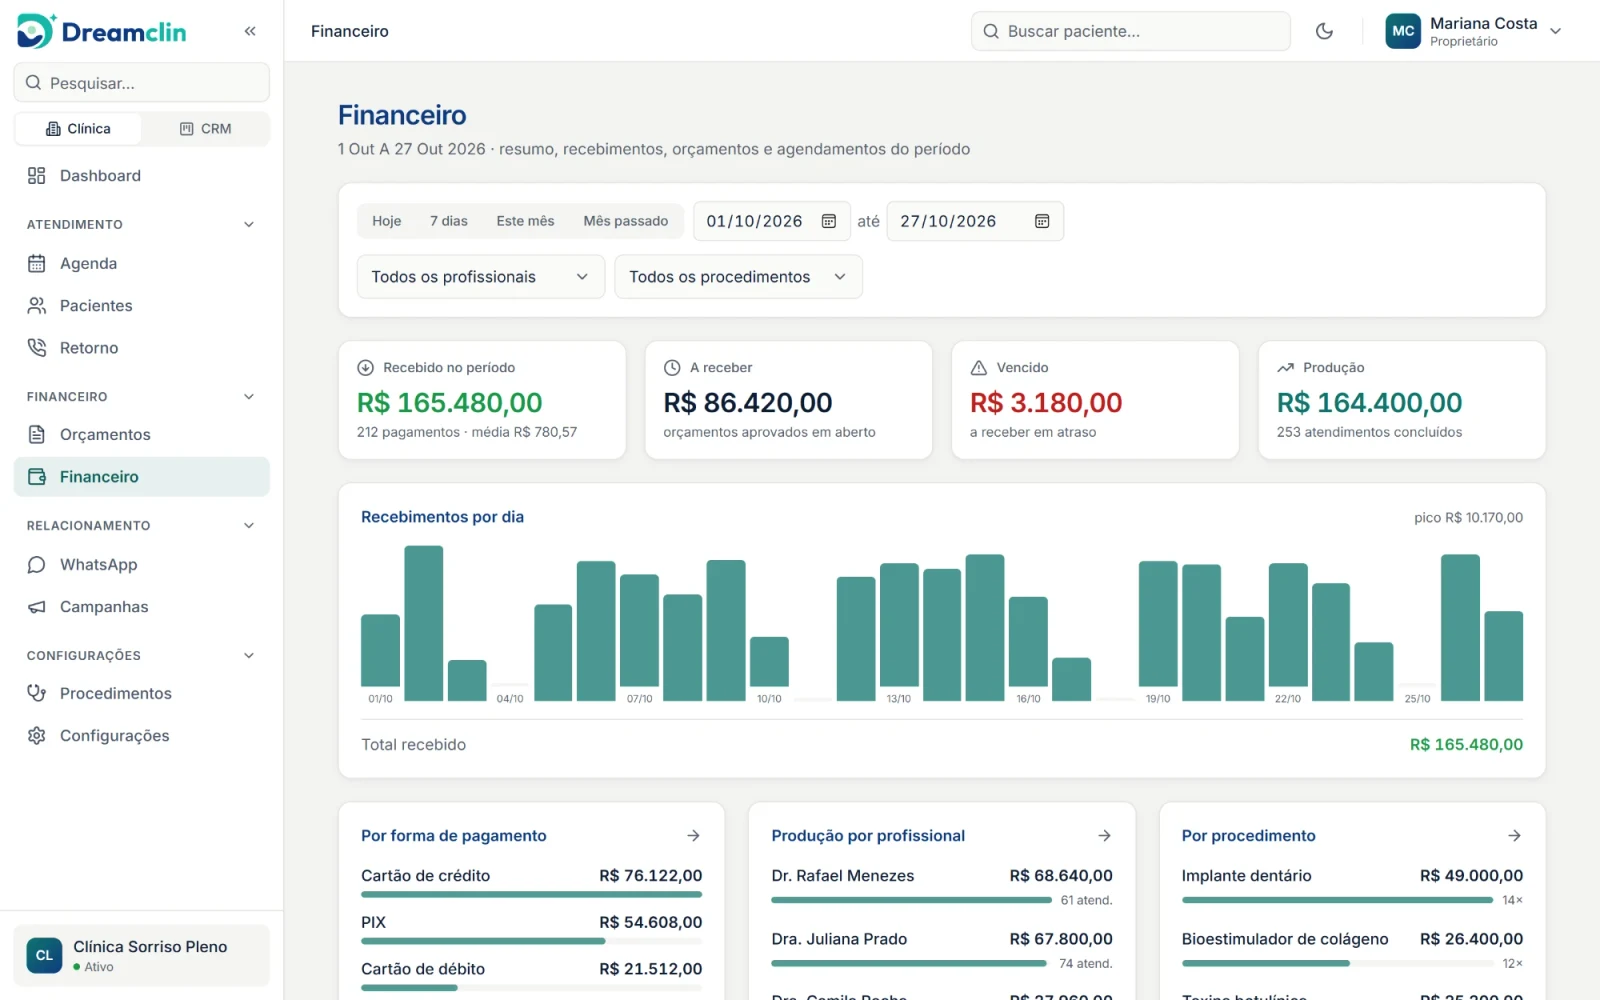Click the Dreamclin logo icon
The height and width of the screenshot is (1000, 1600).
35,31
